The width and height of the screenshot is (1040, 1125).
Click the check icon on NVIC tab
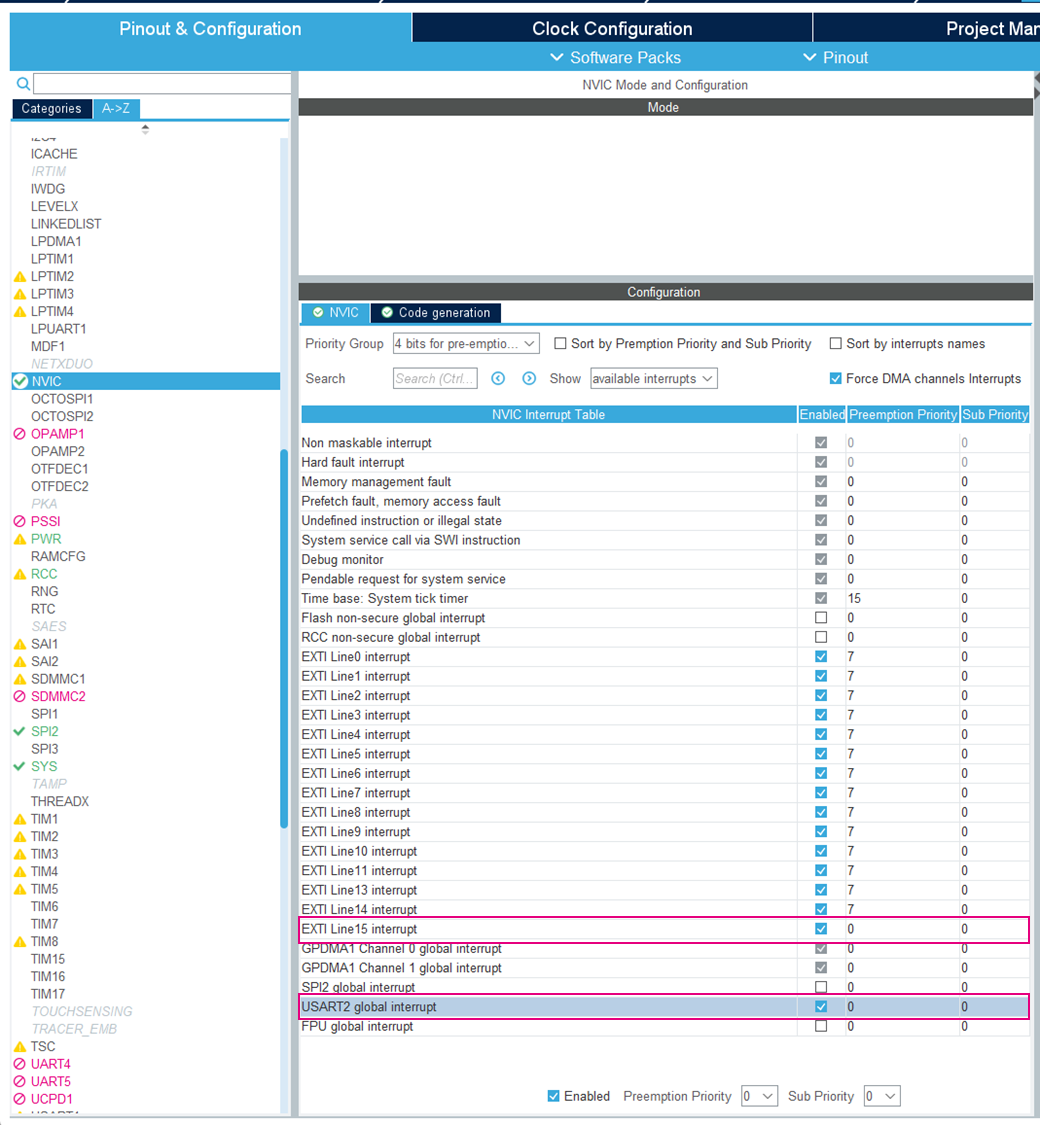318,312
